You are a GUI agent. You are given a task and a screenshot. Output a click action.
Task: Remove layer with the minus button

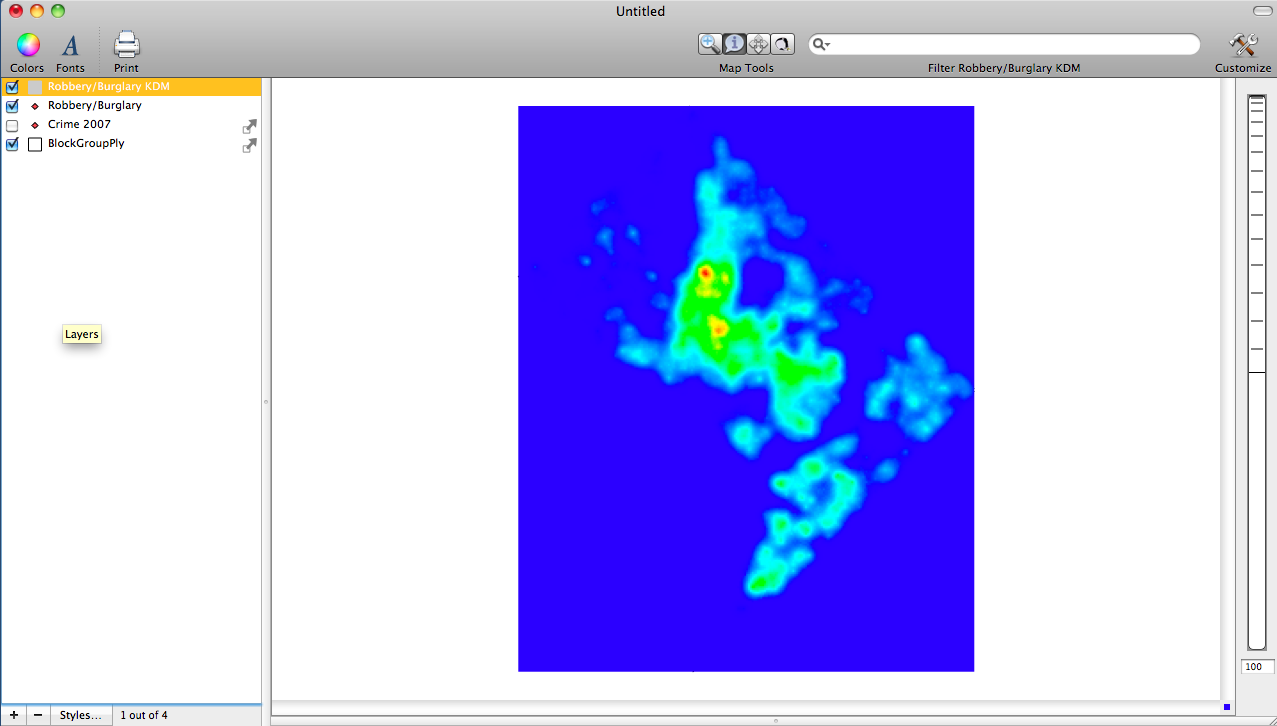pyautogui.click(x=38, y=715)
